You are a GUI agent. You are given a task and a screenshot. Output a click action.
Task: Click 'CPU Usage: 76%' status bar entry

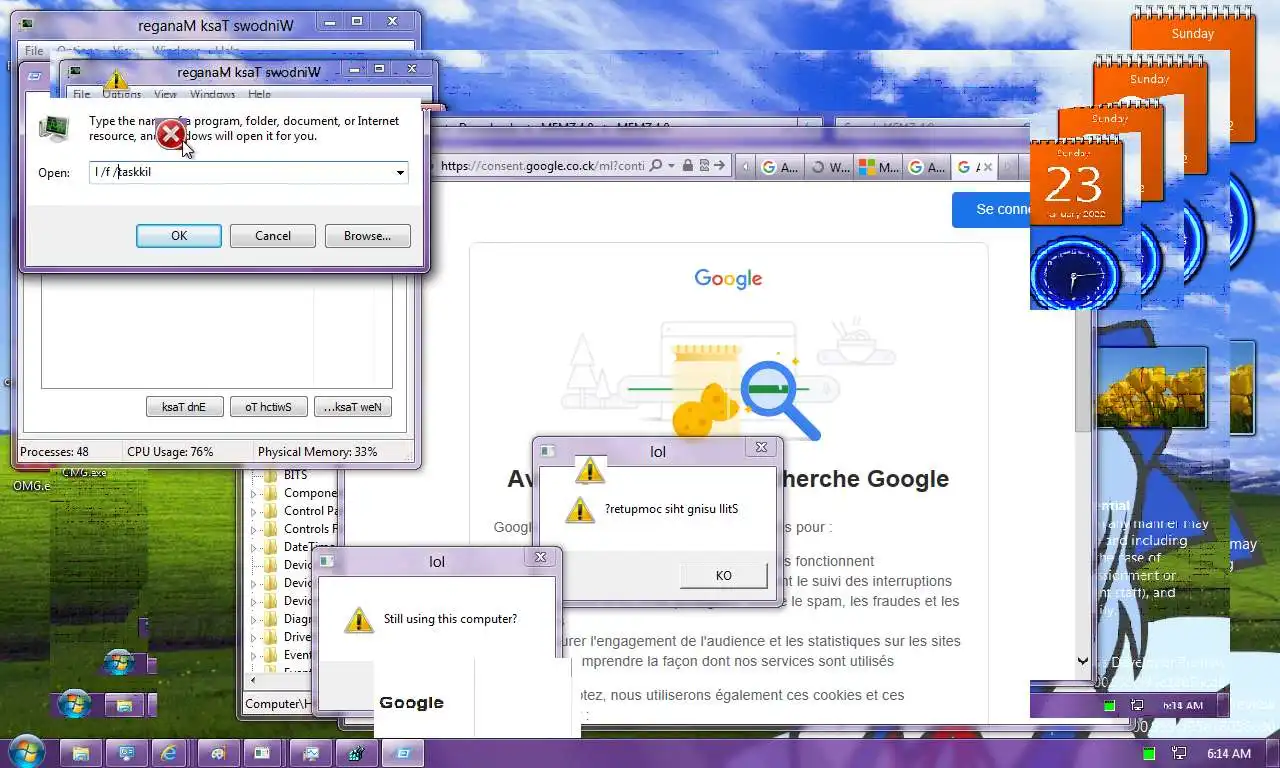point(170,452)
